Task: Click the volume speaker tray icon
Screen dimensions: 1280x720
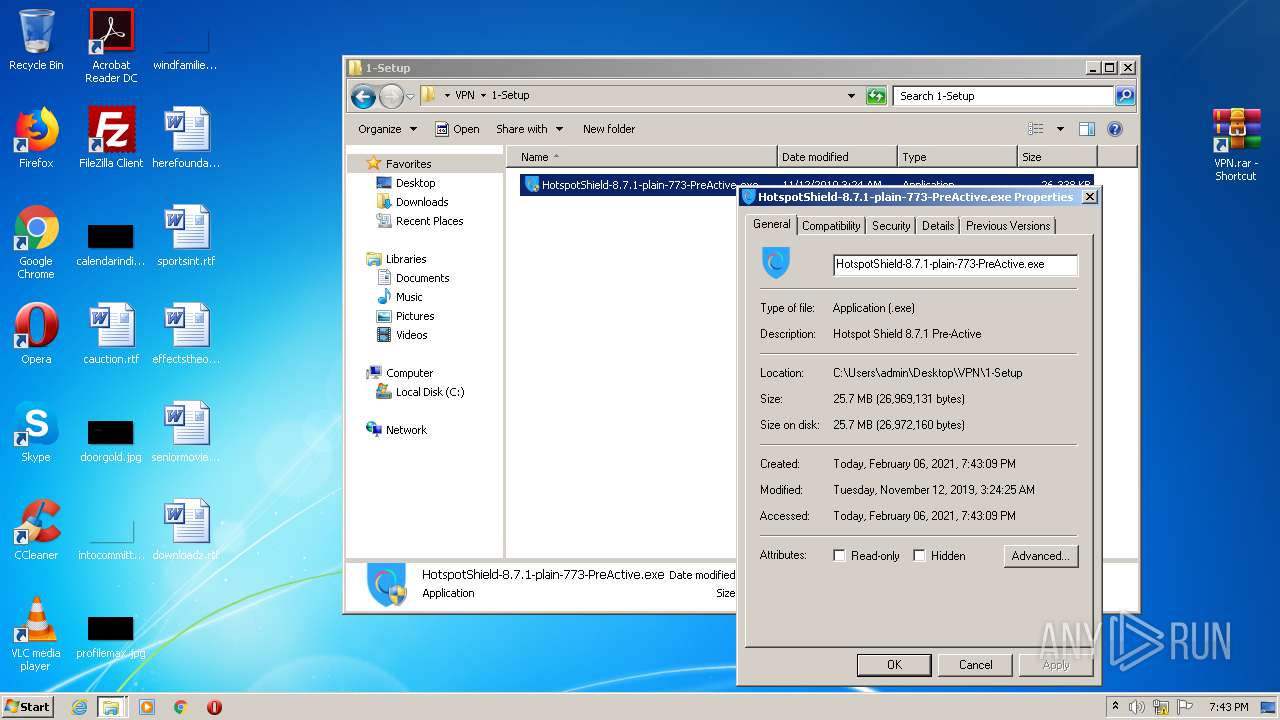Action: pos(1137,707)
